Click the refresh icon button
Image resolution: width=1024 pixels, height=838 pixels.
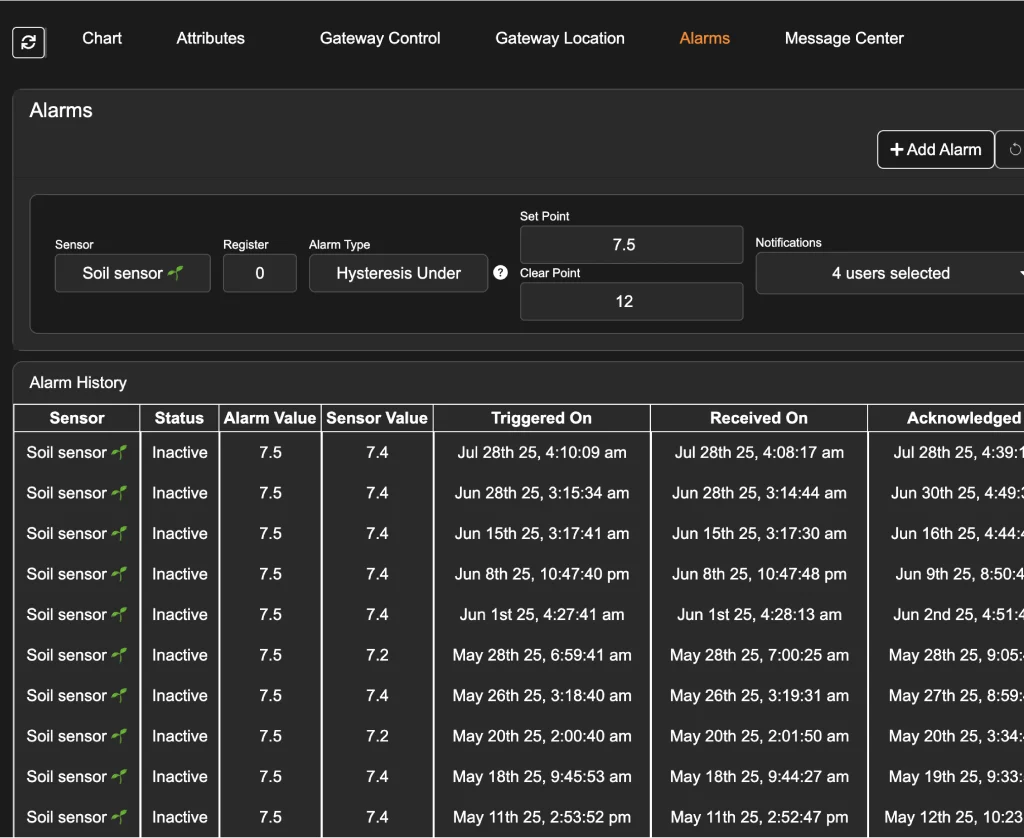tap(28, 42)
